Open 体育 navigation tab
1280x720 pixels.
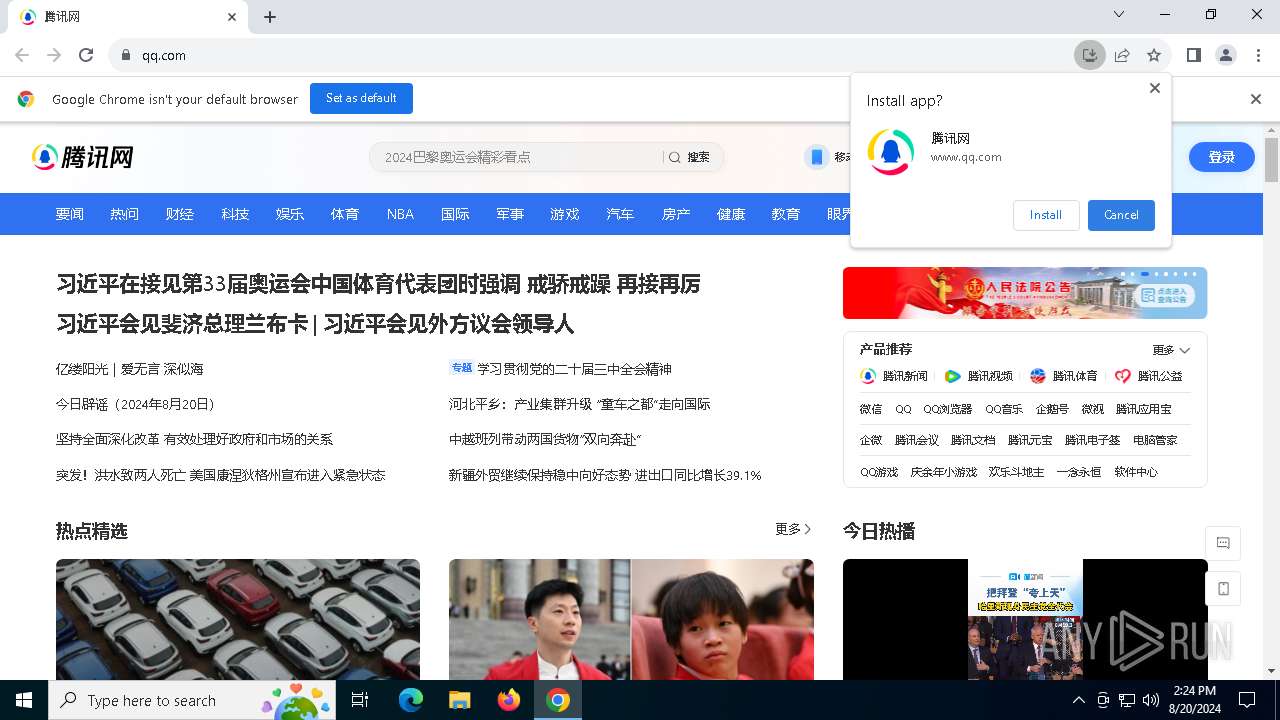click(x=345, y=214)
